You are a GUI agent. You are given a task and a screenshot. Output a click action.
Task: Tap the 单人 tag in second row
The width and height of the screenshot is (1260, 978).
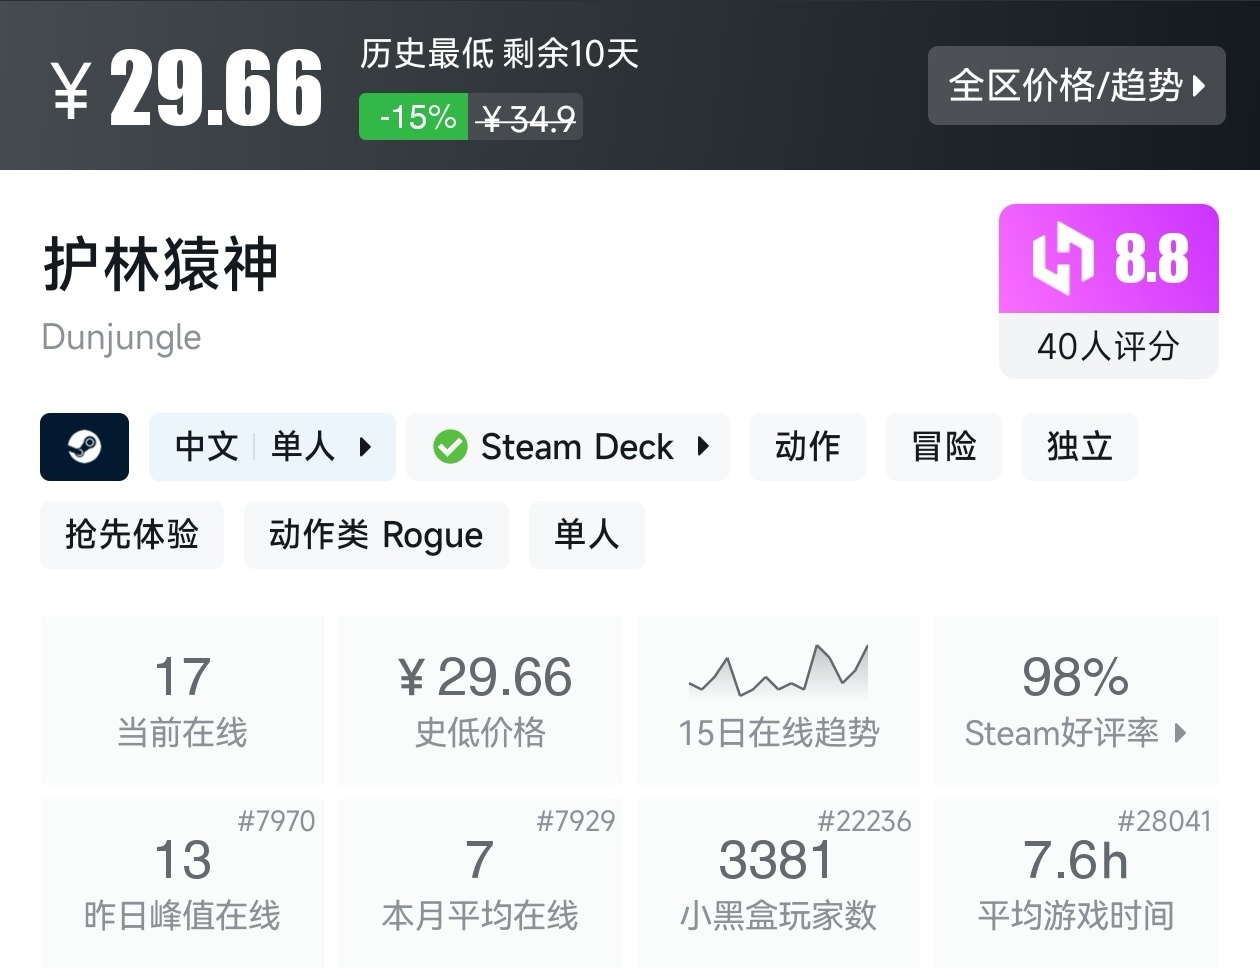tap(586, 535)
